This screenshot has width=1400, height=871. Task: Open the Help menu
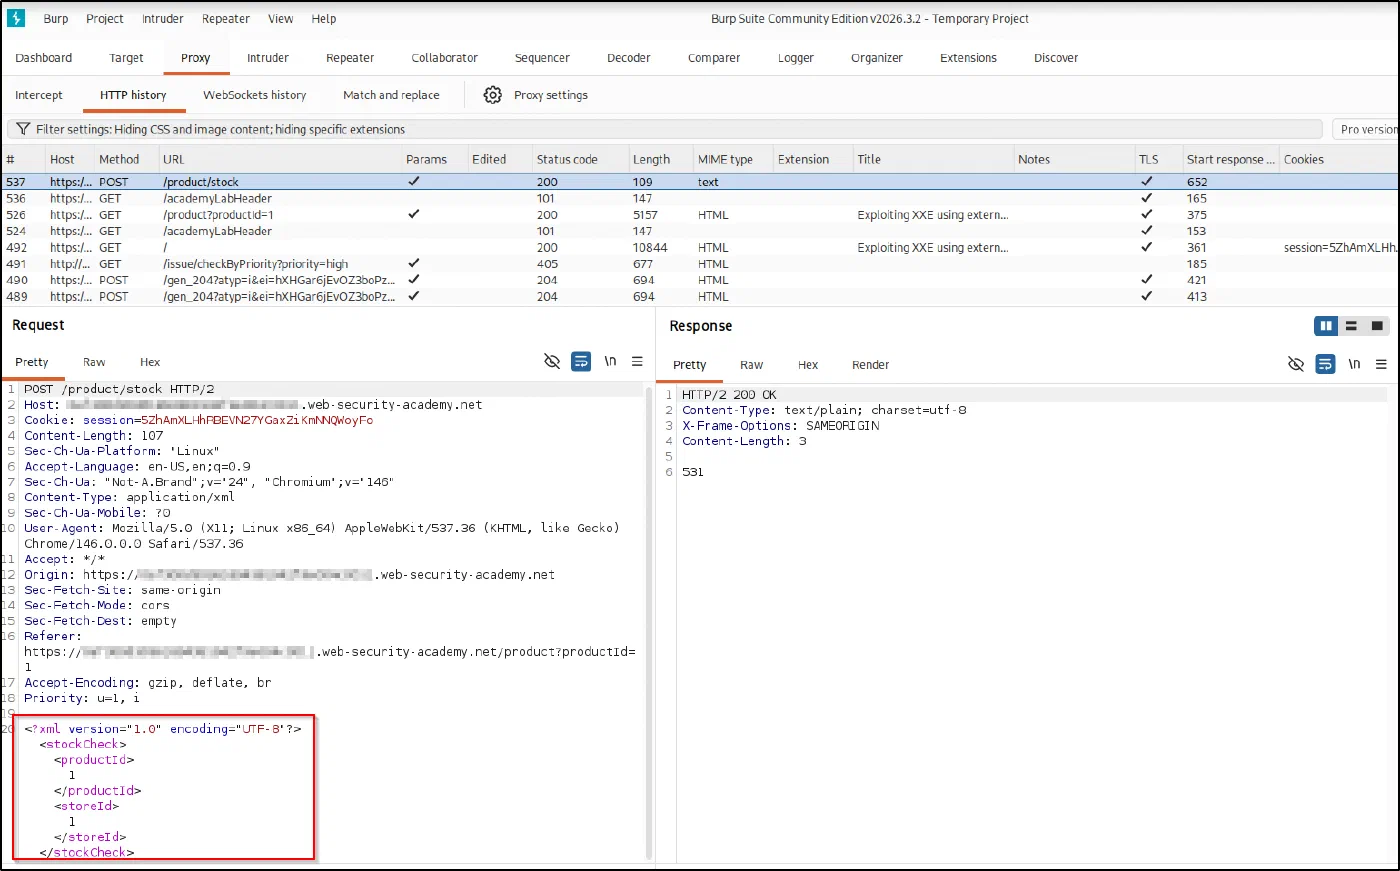324,18
